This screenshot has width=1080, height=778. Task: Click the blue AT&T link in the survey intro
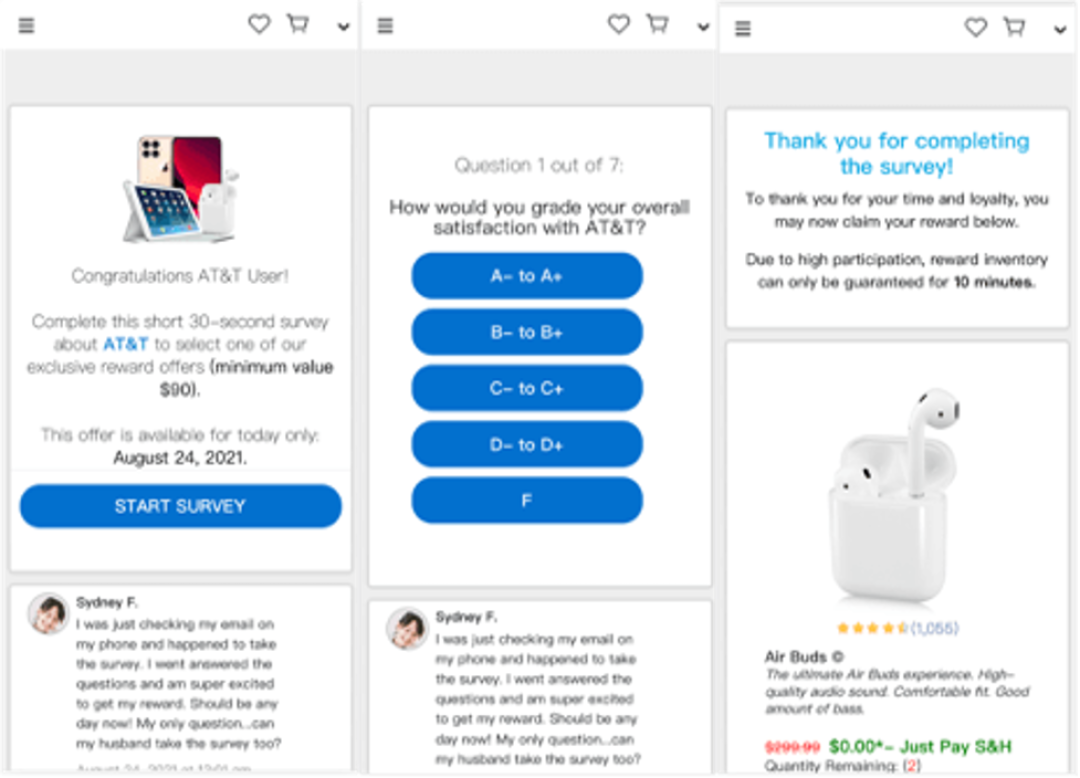coord(126,344)
